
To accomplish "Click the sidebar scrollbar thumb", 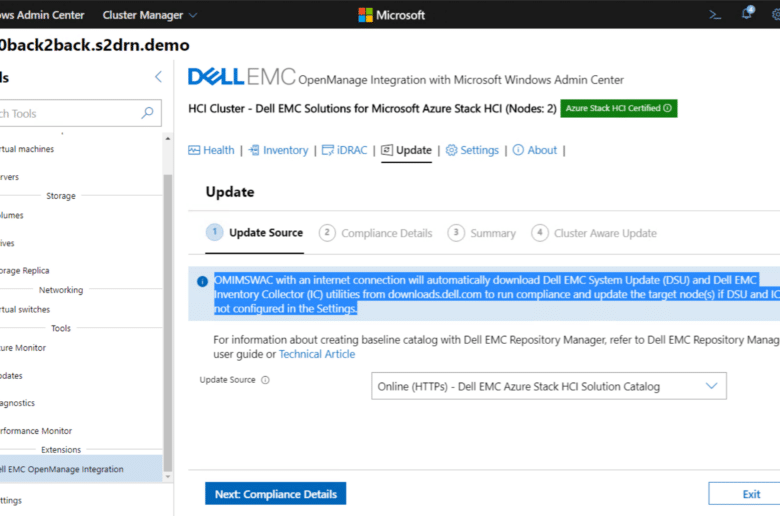I will point(168,322).
